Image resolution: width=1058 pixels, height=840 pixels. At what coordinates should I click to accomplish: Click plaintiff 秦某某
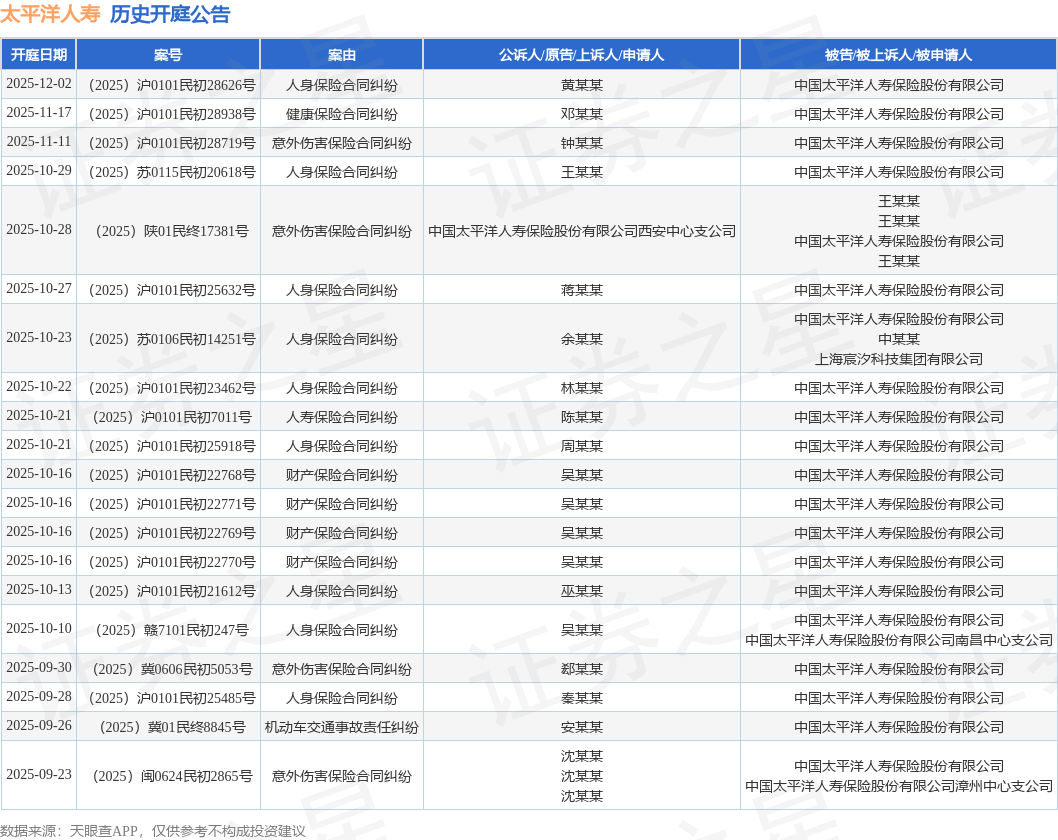click(582, 698)
